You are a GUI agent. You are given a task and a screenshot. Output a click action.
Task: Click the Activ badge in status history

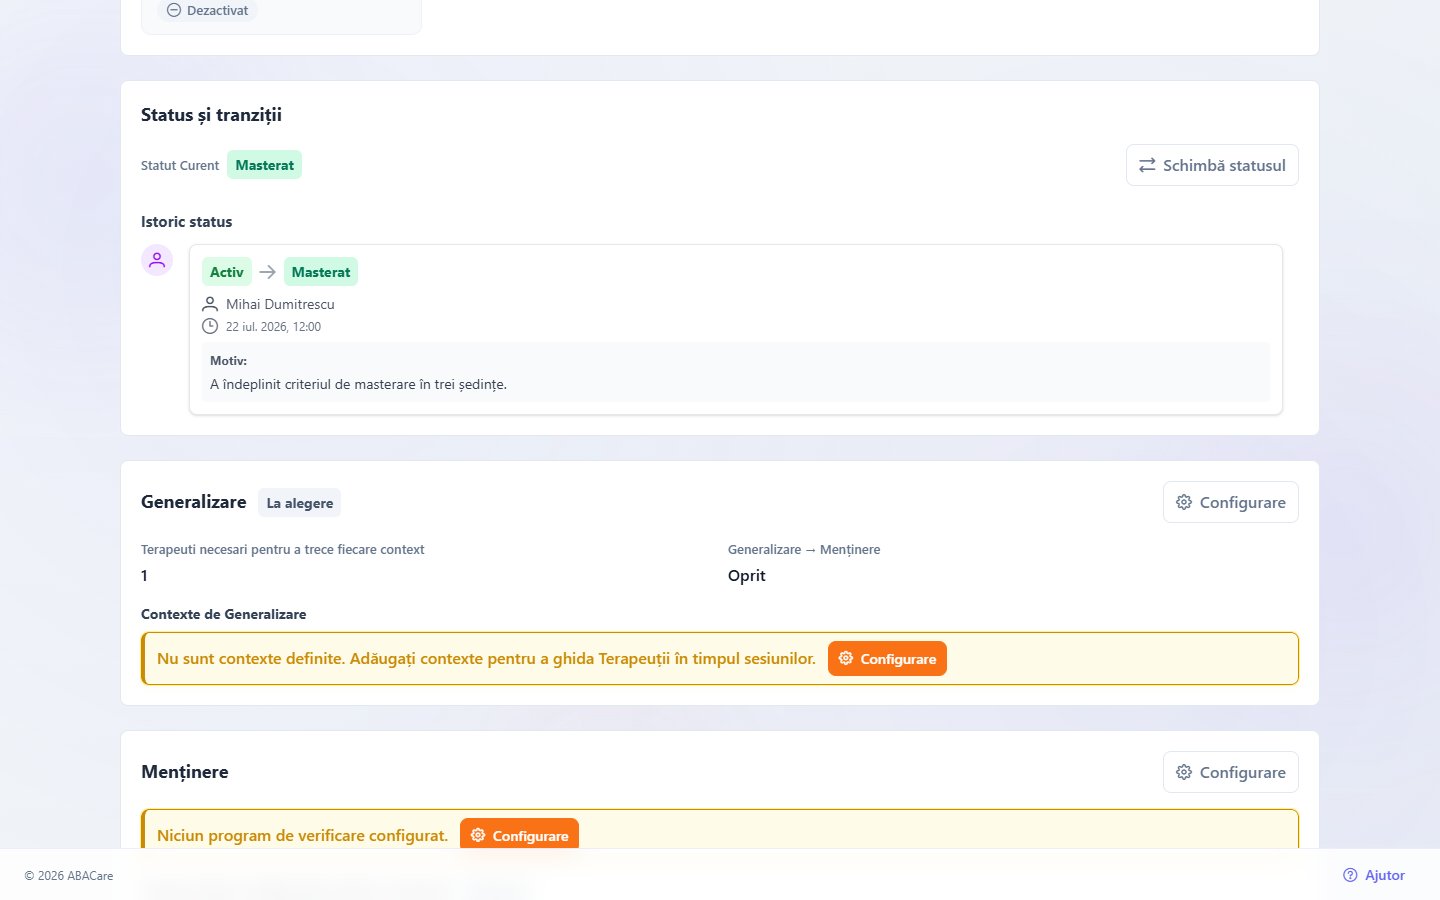(x=227, y=272)
